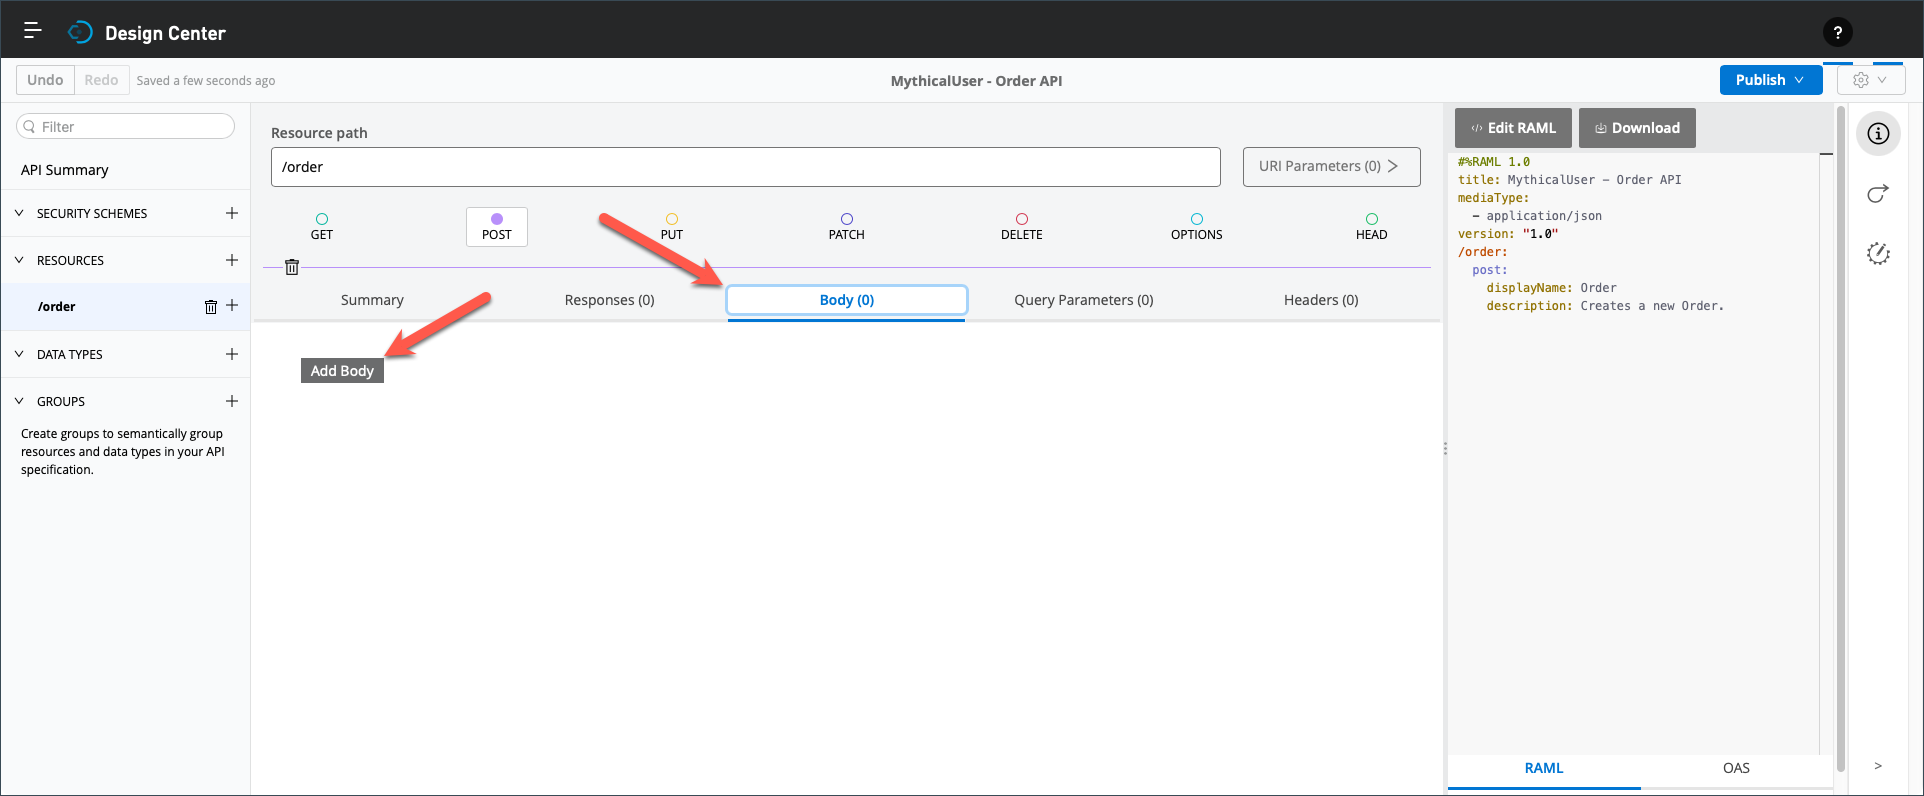Switch to the Headers (0) tab
Screen dimensions: 1924x796
[1321, 300]
